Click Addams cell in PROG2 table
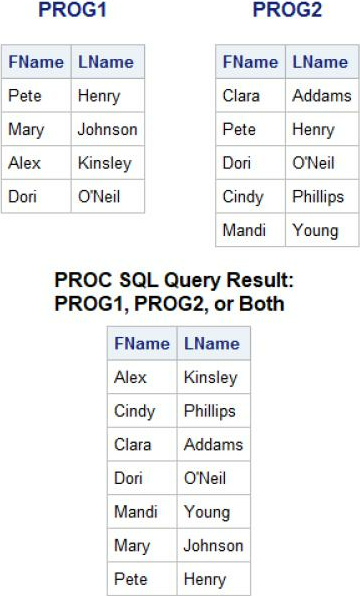The width and height of the screenshot is (360, 596). click(322, 96)
